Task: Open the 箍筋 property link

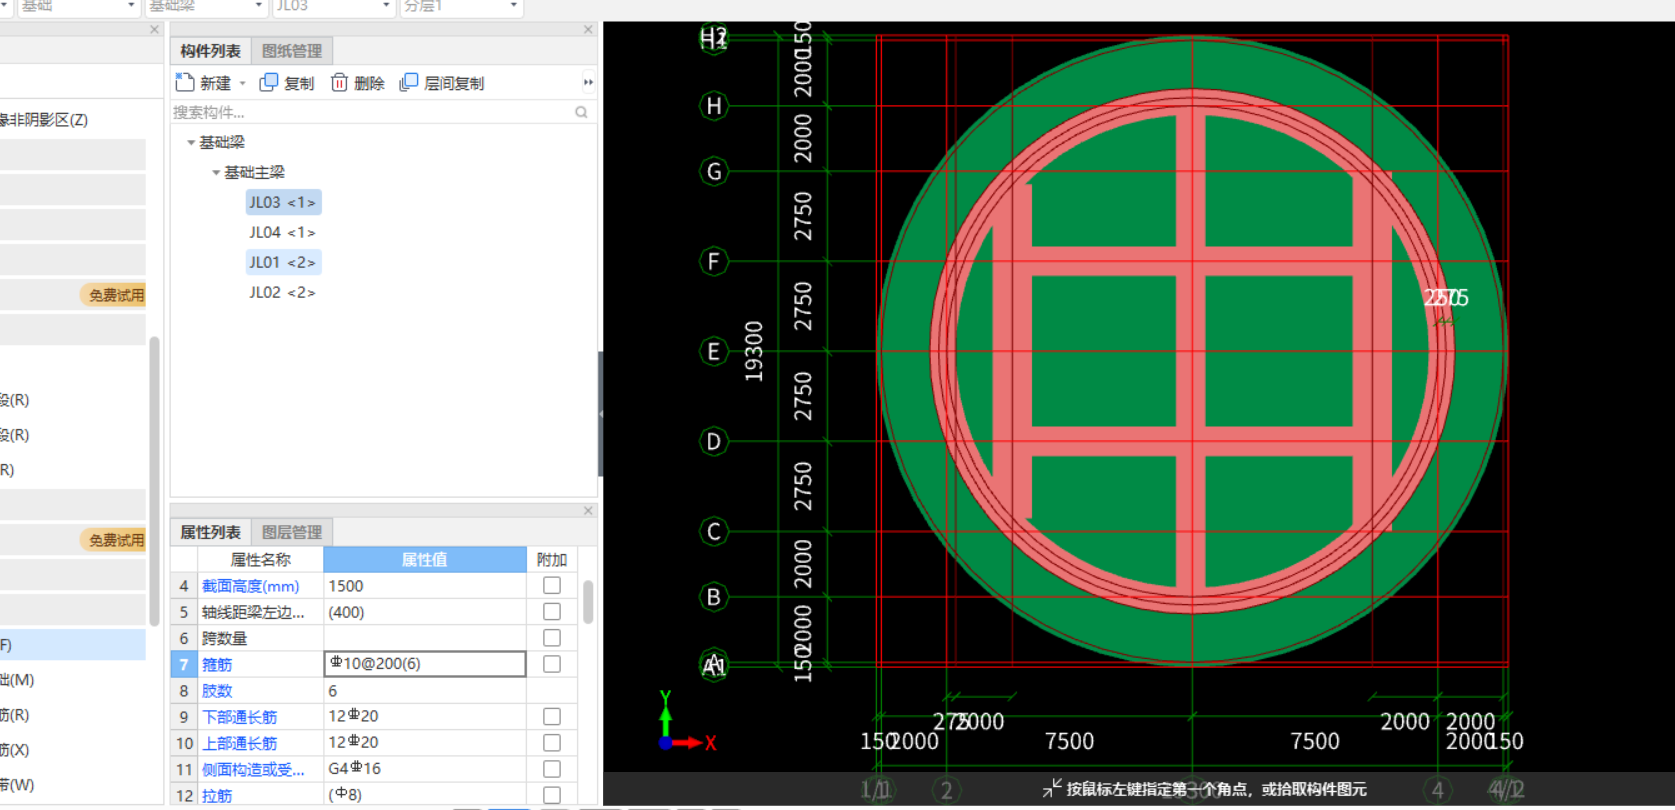Action: (x=217, y=664)
